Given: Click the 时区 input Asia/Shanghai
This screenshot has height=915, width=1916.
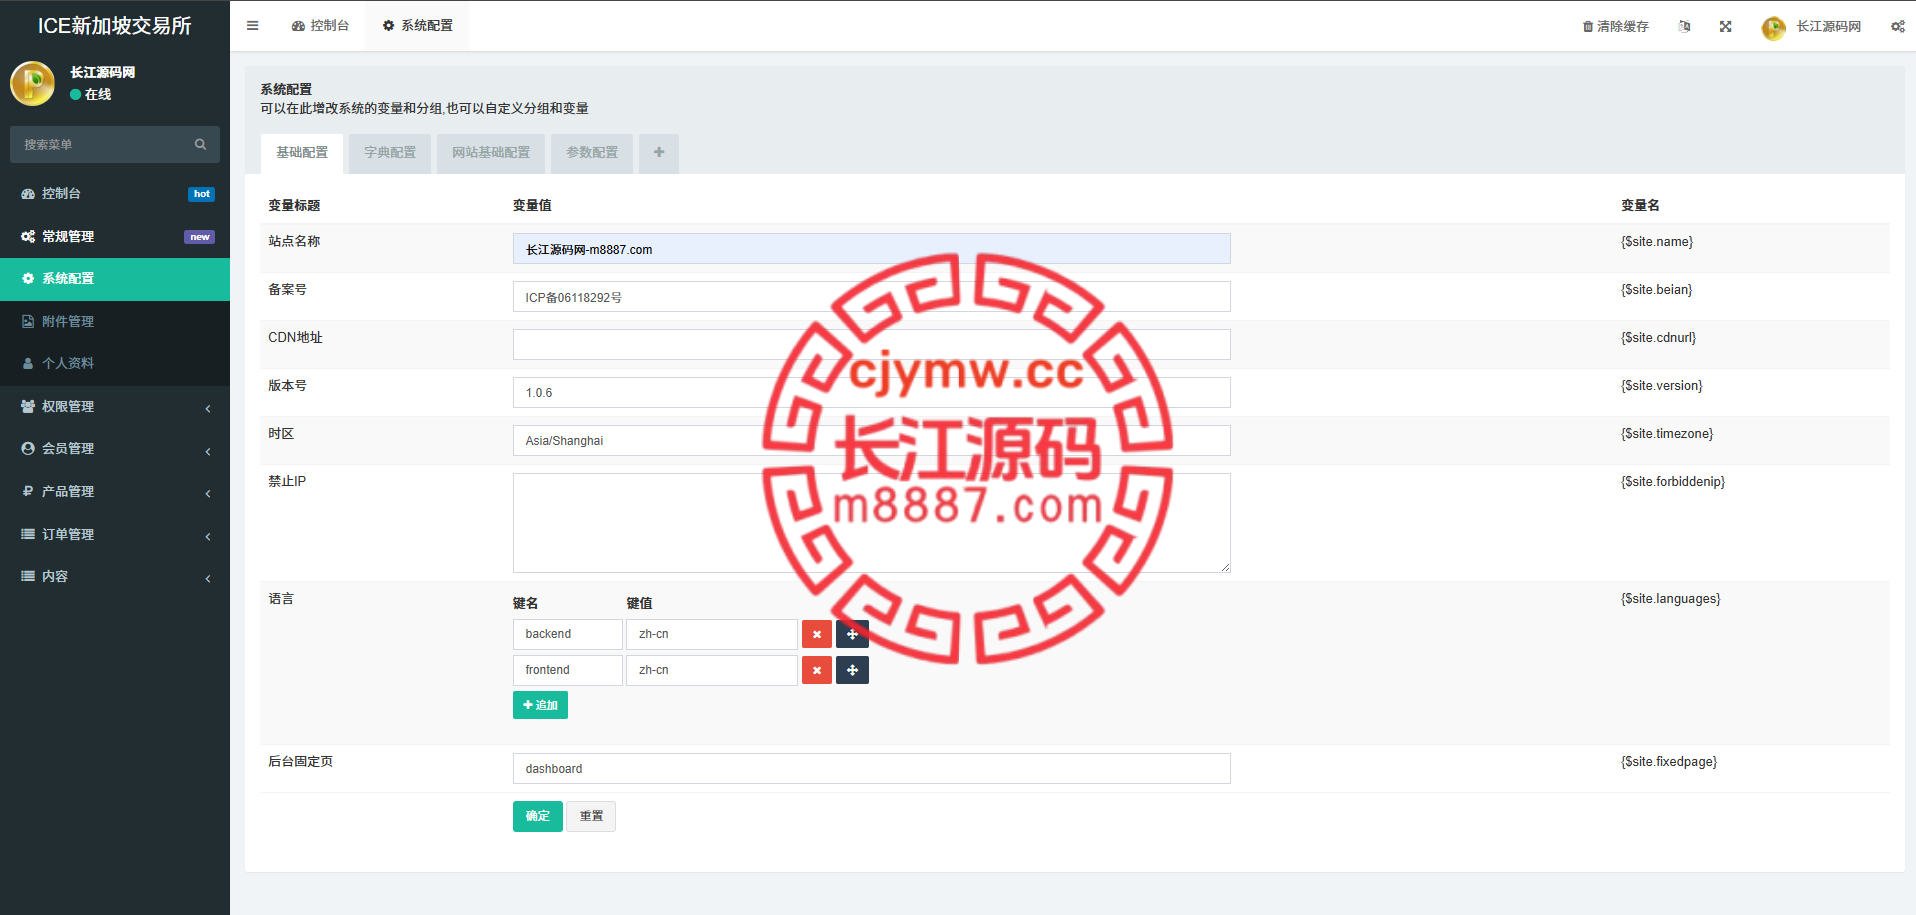Looking at the screenshot, I should click(871, 440).
